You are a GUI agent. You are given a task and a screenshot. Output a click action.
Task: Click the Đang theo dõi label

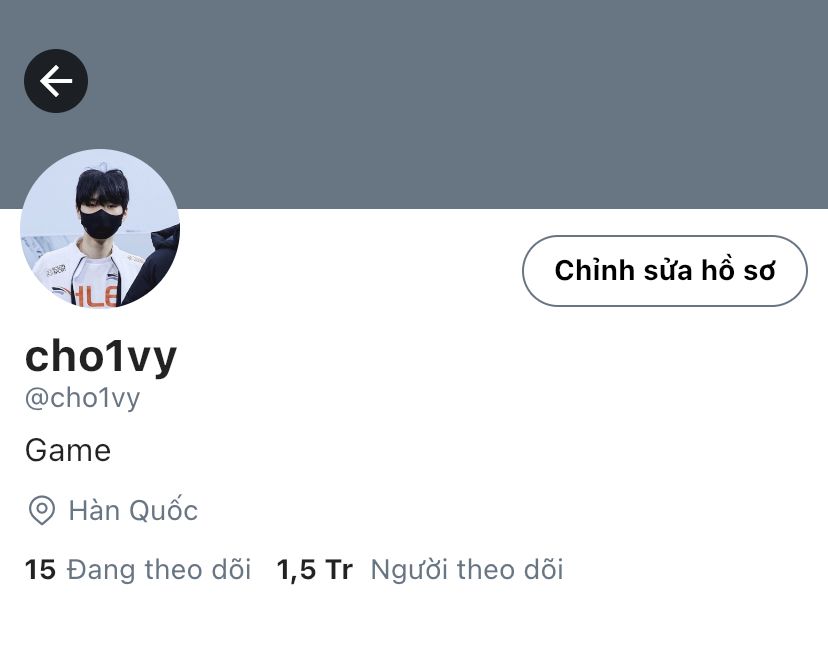point(159,570)
